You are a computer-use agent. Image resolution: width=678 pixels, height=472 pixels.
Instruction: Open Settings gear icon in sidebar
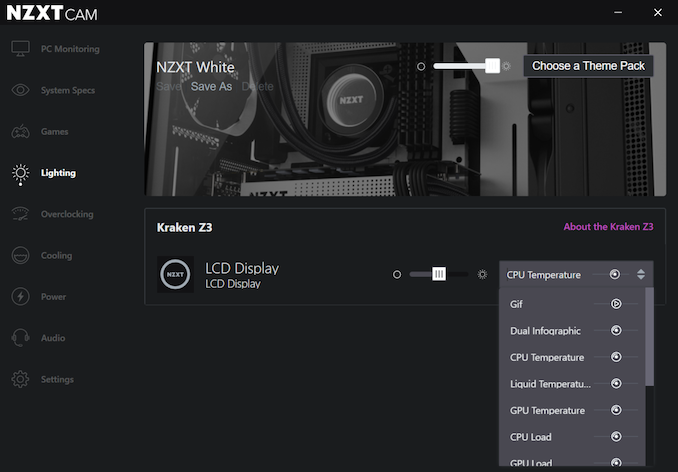pos(20,379)
